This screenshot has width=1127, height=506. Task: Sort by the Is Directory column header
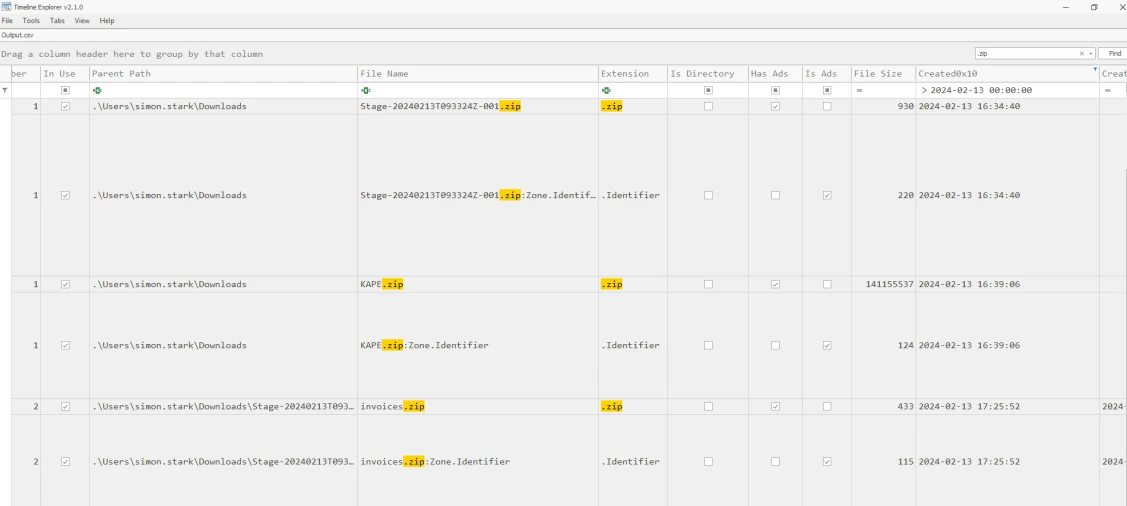[x=707, y=73]
